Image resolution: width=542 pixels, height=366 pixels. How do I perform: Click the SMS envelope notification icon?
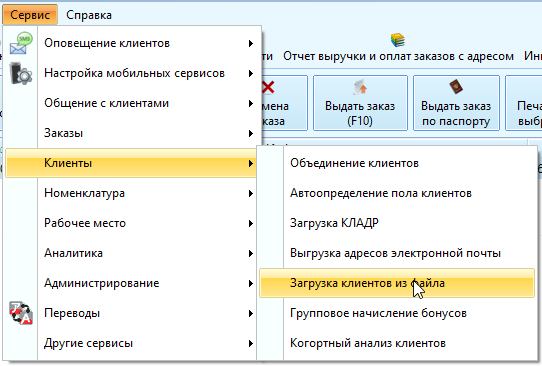pyautogui.click(x=21, y=43)
